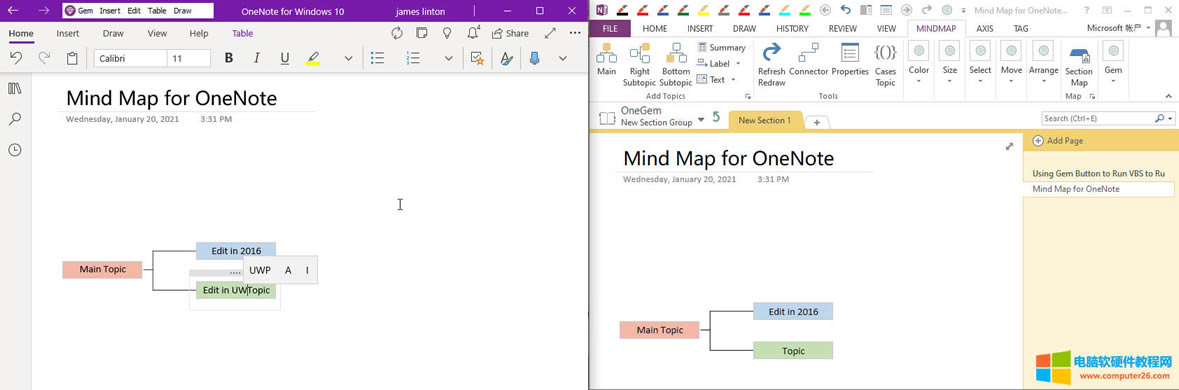This screenshot has width=1179, height=390.
Task: Switch to the HISTORY tab
Action: pos(793,29)
